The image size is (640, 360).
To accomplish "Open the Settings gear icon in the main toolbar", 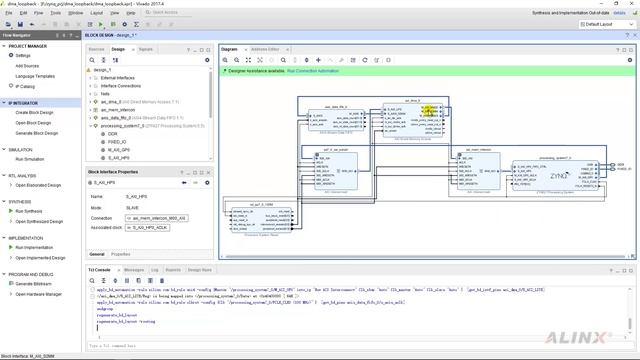I will pos(124,24).
